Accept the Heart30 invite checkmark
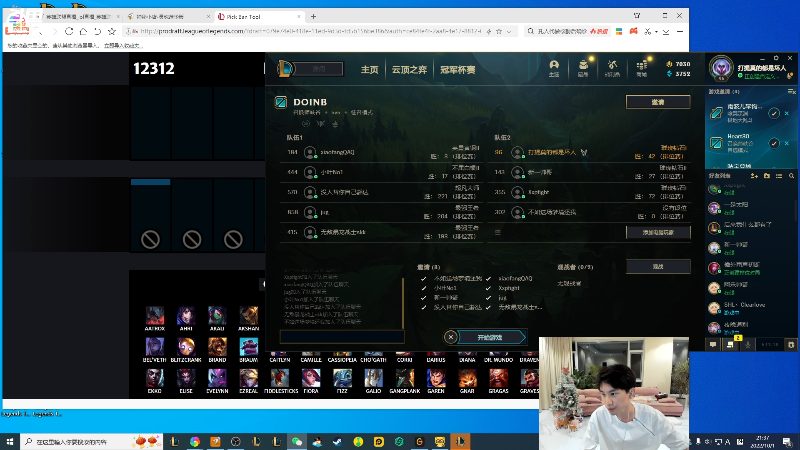 (774, 143)
